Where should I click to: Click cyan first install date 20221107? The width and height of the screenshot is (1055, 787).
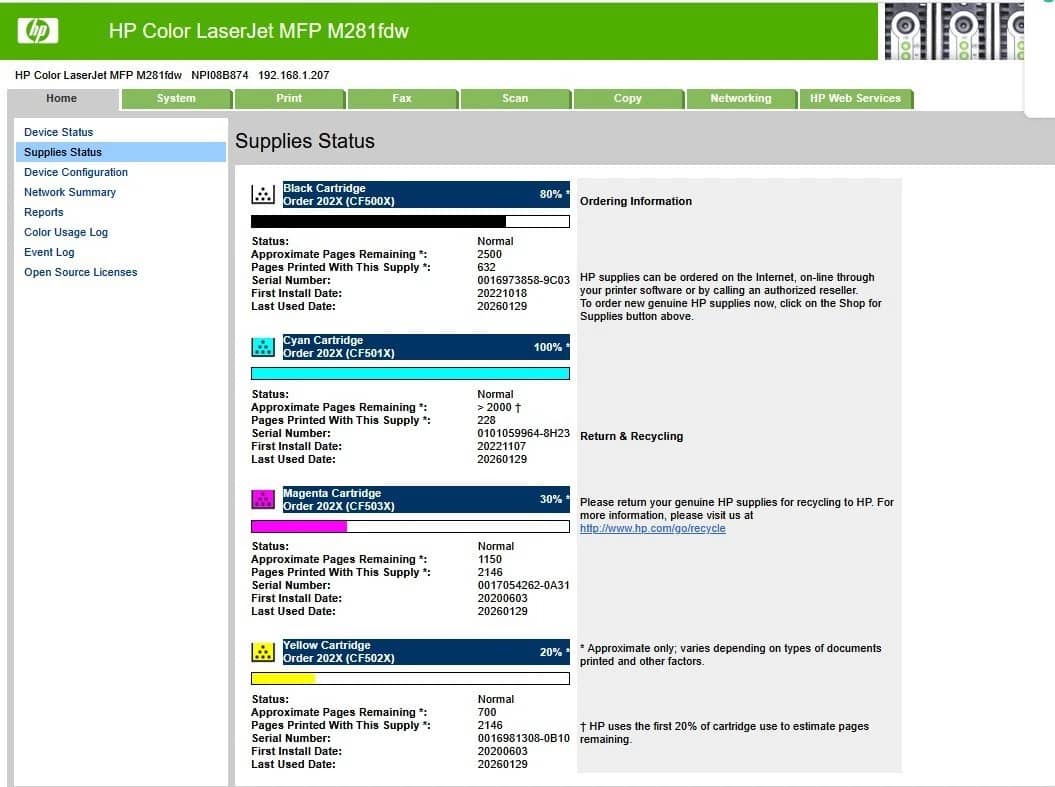point(502,446)
